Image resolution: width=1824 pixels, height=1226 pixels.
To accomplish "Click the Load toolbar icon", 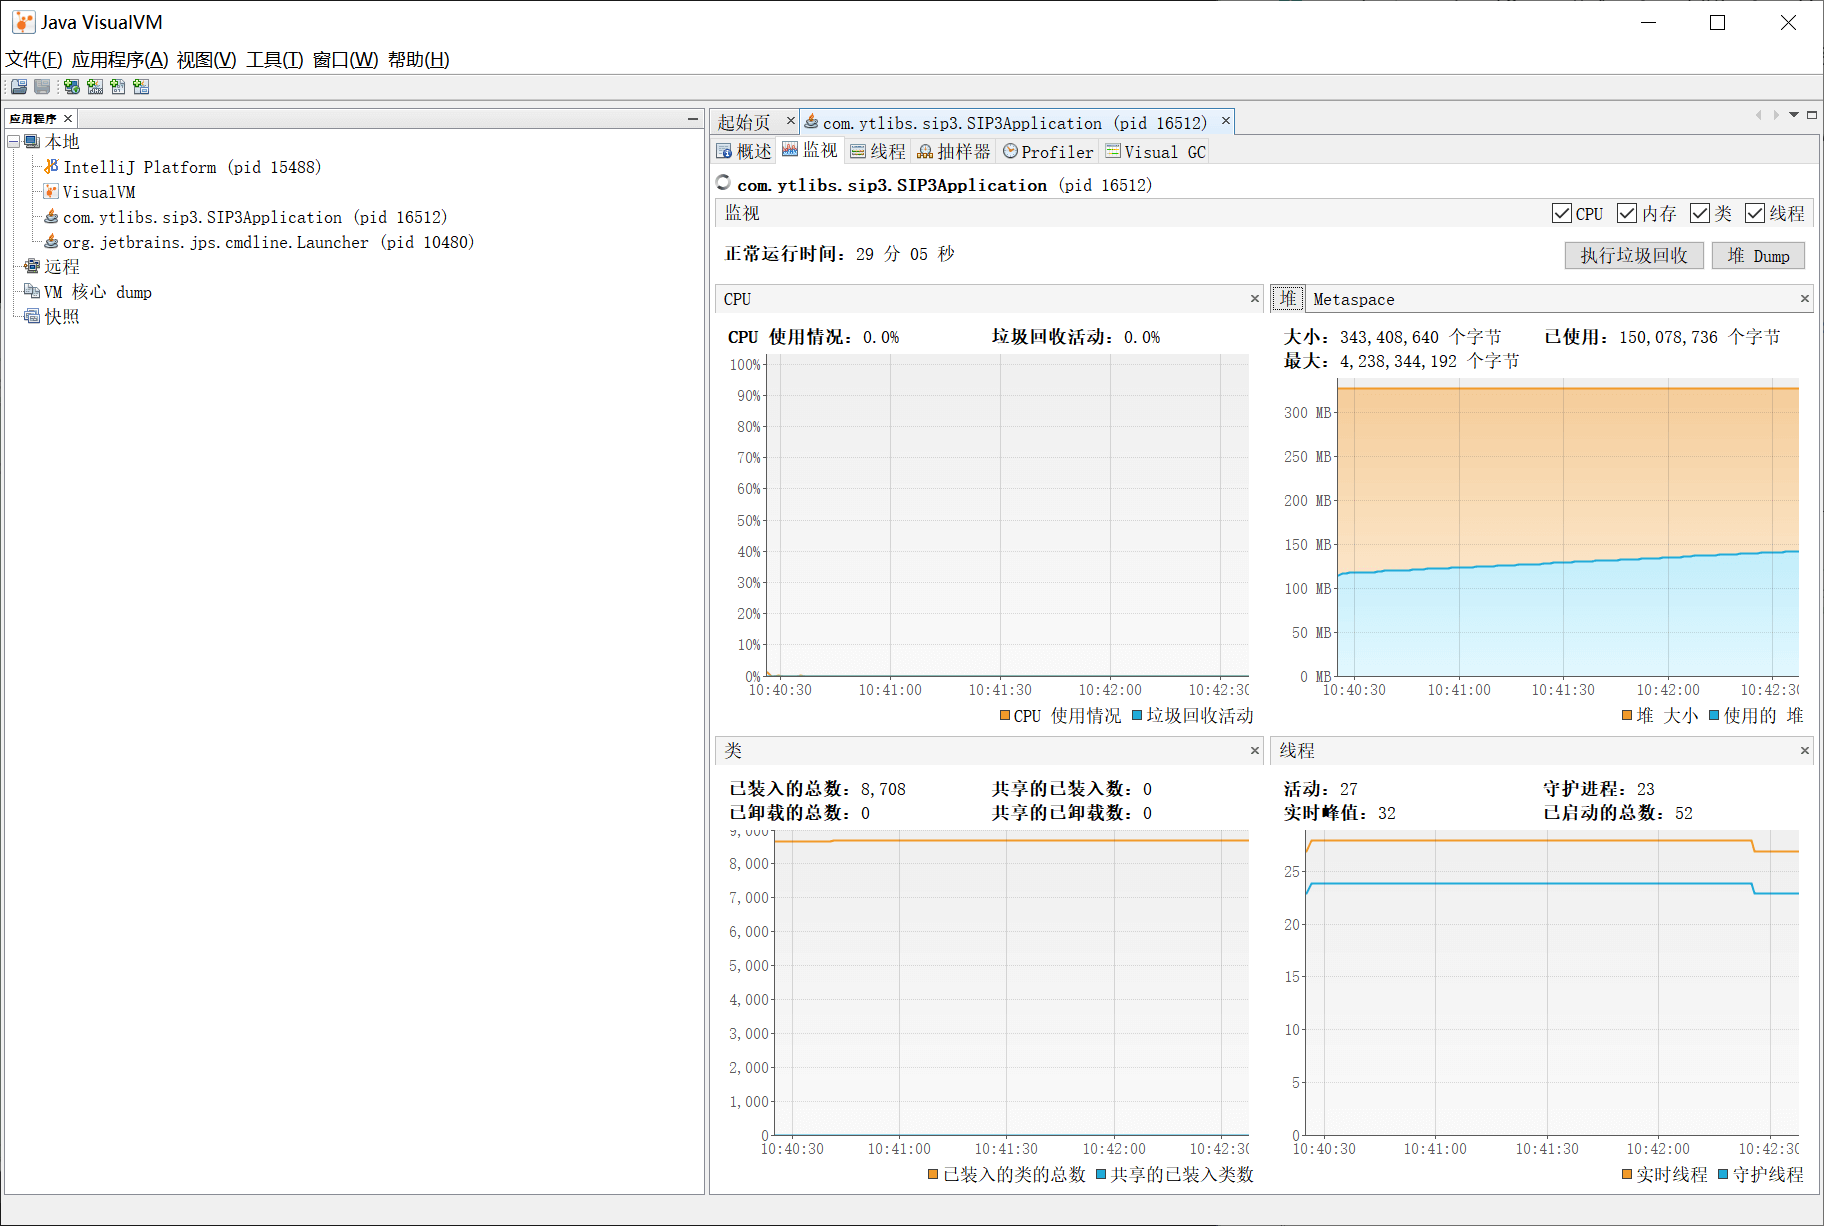I will tap(19, 87).
